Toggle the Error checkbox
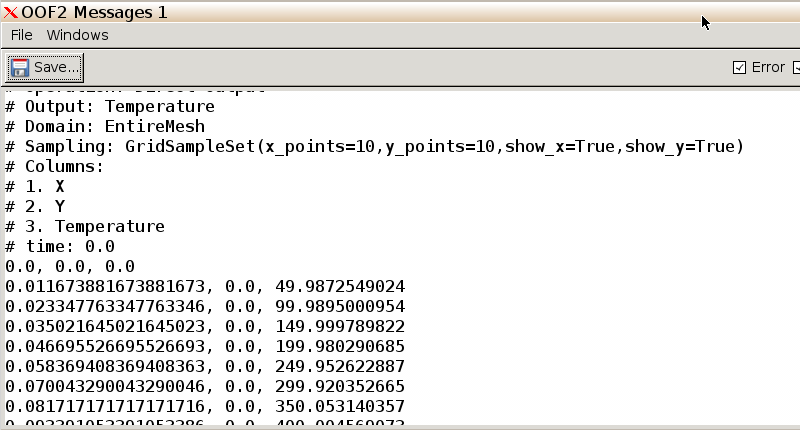 [739, 67]
